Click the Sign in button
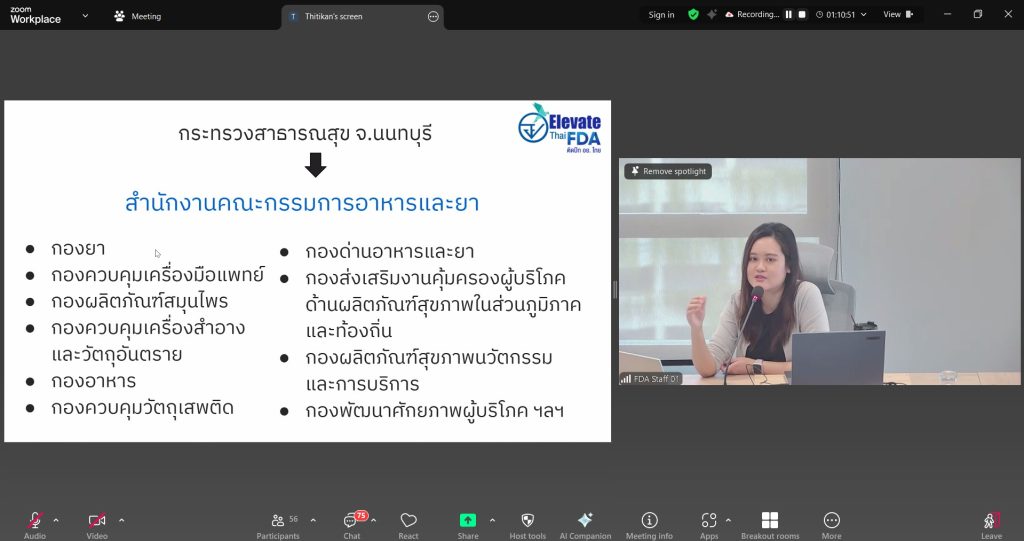This screenshot has height=541, width=1024. (662, 14)
